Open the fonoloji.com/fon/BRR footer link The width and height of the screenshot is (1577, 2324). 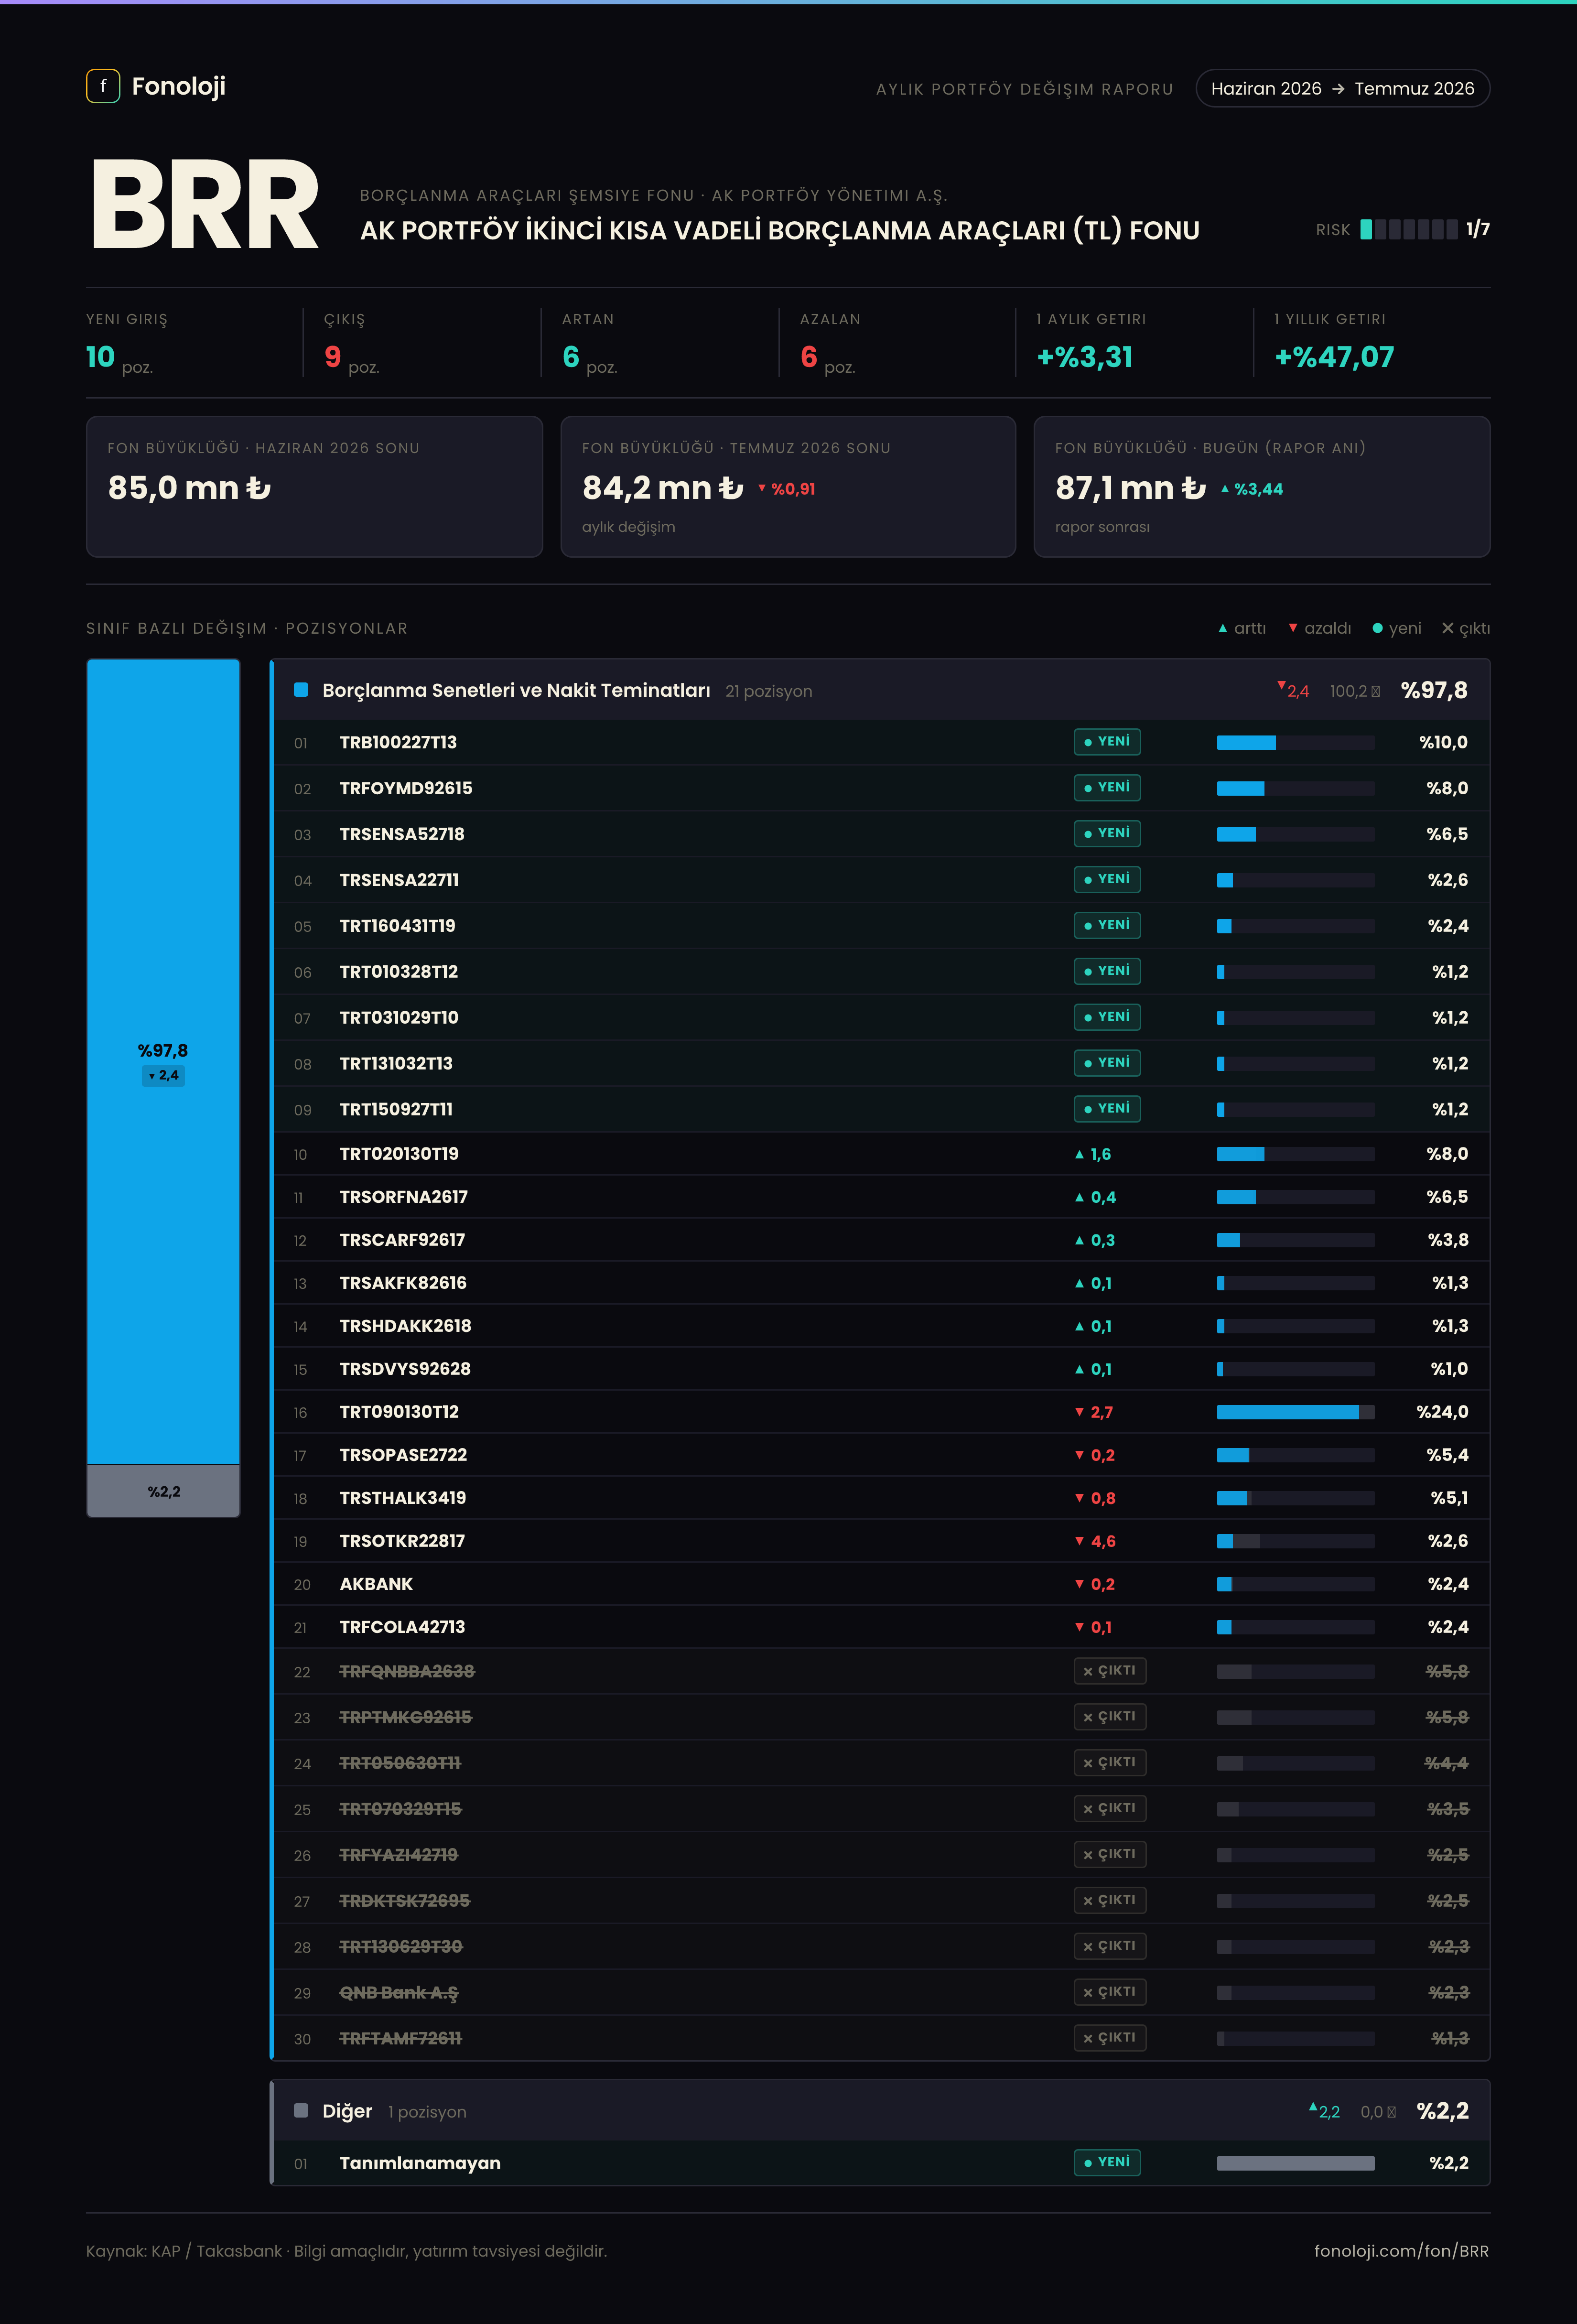1401,2251
